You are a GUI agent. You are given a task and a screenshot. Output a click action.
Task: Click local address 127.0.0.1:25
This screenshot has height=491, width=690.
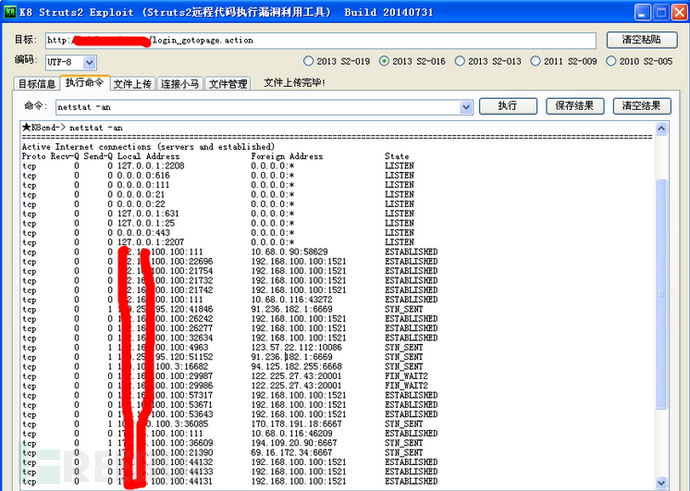146,224
